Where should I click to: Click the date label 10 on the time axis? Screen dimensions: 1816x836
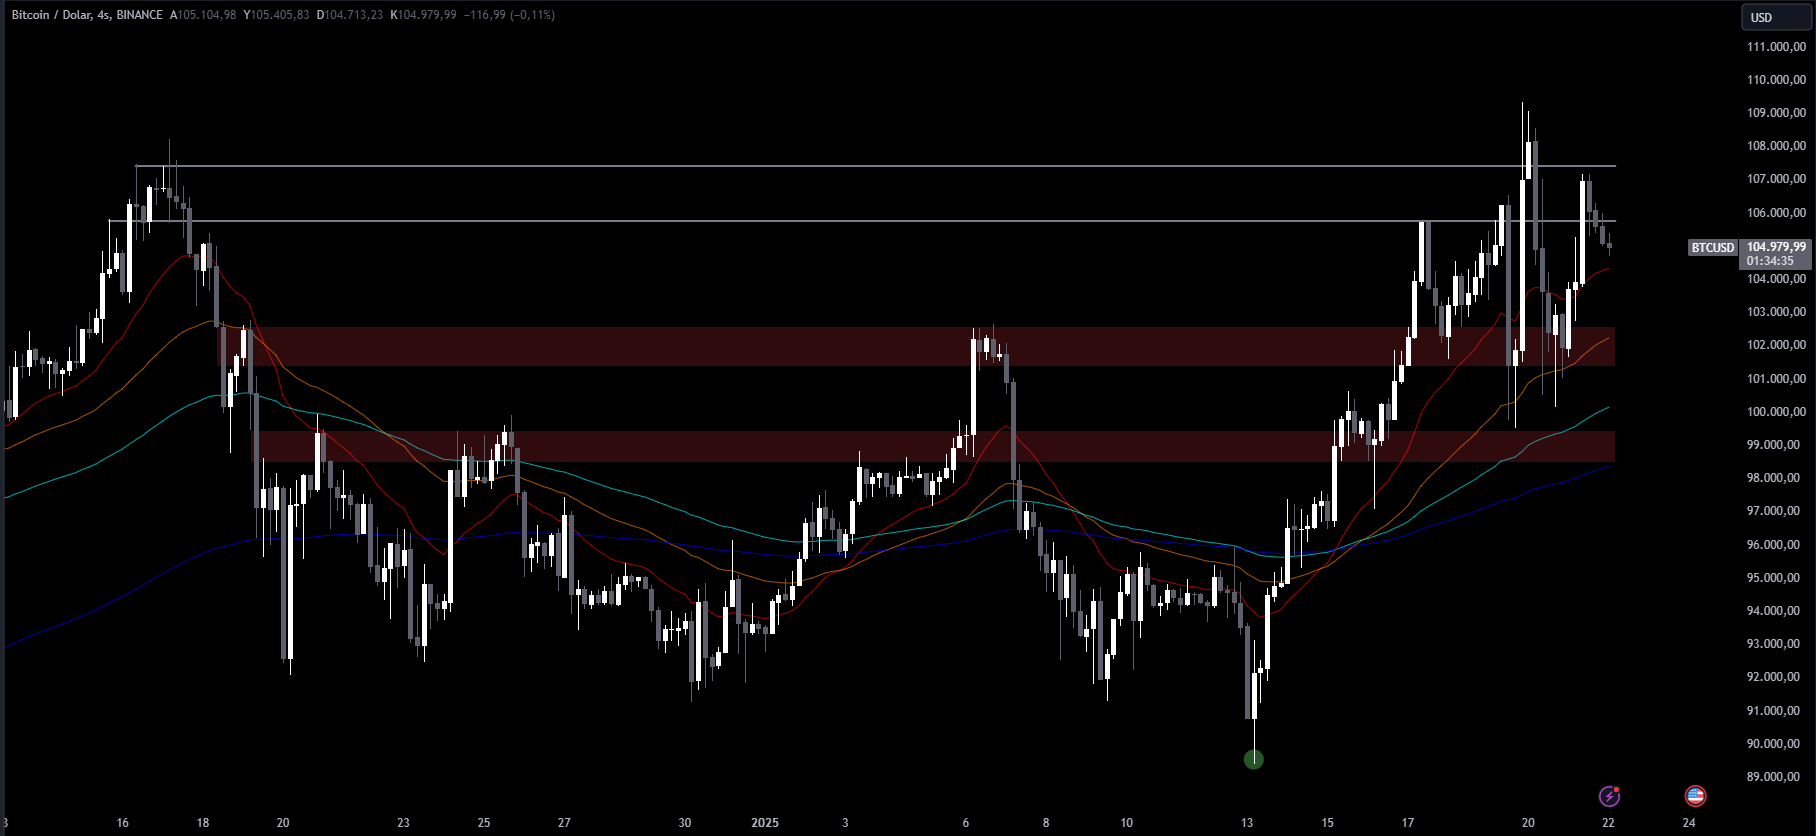pos(1127,823)
